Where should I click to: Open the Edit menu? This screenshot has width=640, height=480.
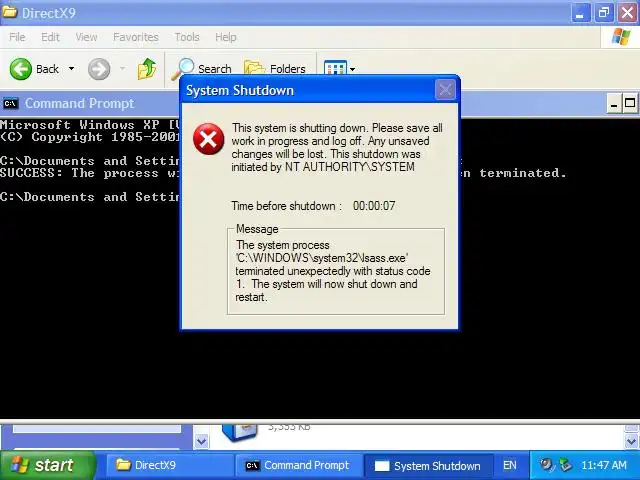pyautogui.click(x=50, y=37)
